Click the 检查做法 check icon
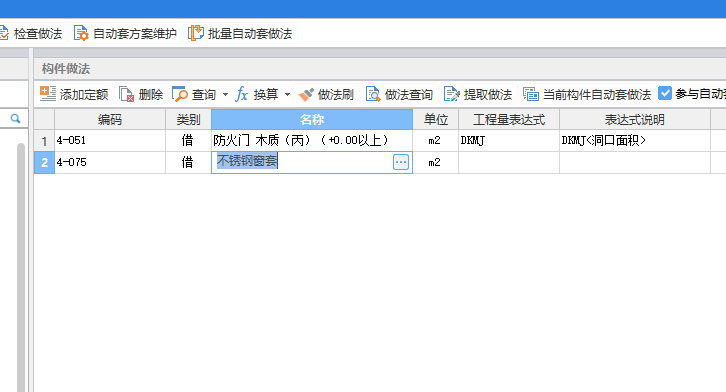726x392 pixels. 4,33
